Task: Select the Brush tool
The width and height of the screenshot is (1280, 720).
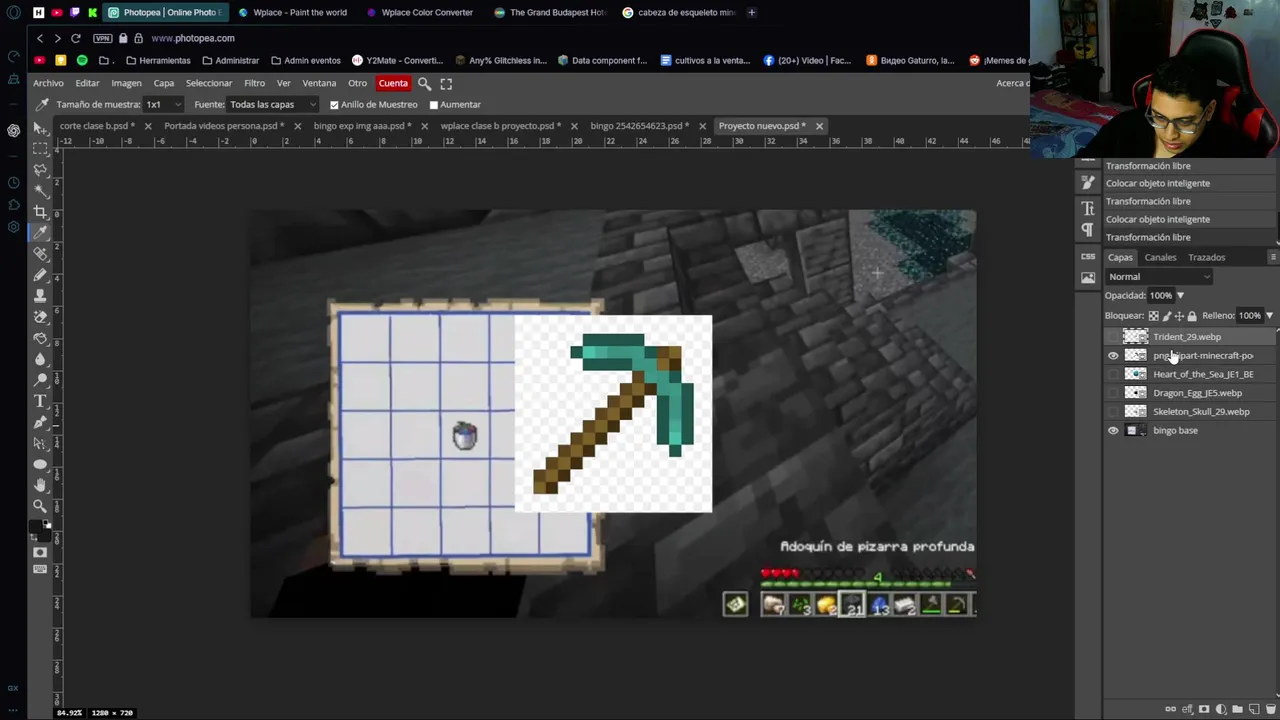Action: point(40,275)
